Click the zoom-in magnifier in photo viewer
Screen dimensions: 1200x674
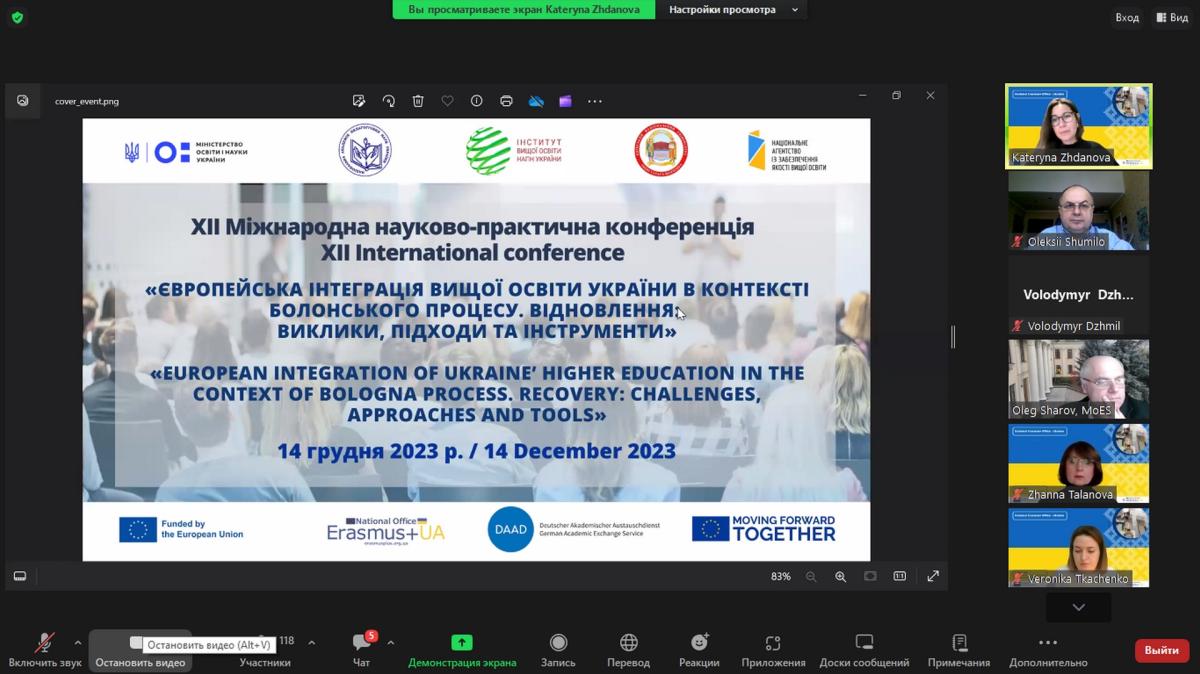point(840,576)
